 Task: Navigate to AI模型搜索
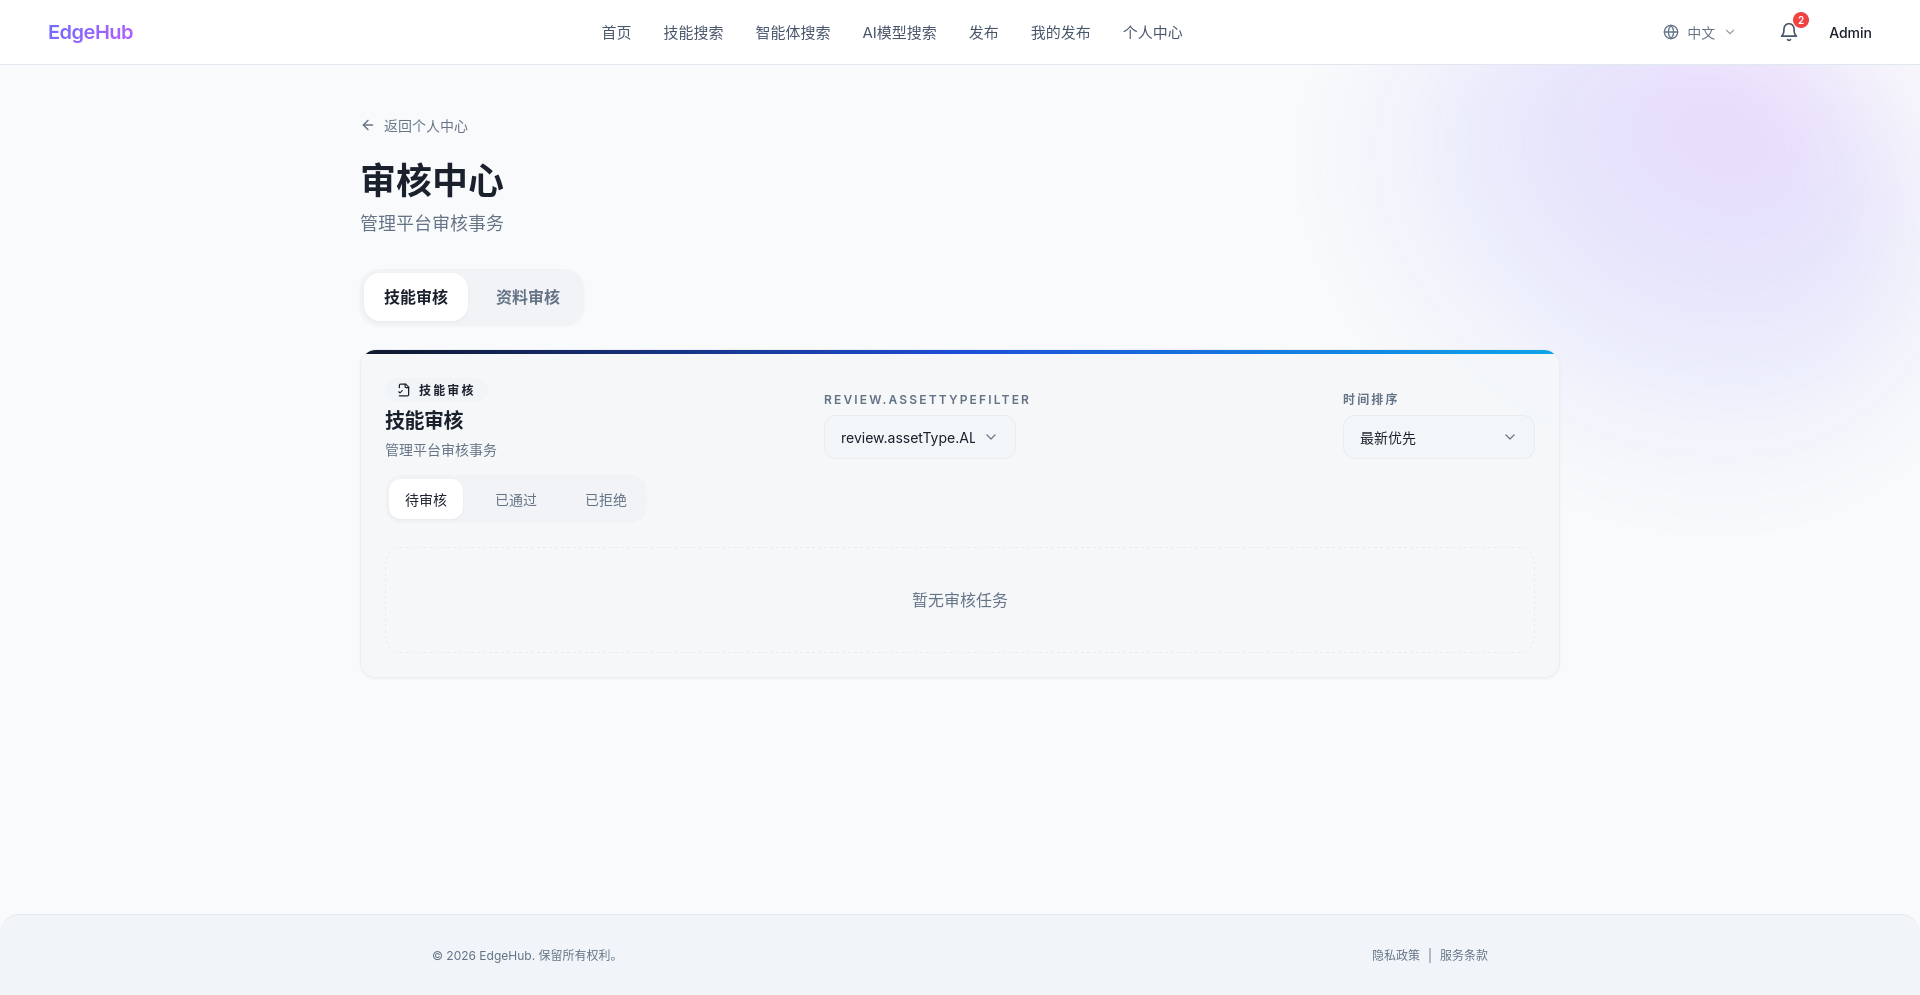(x=900, y=32)
